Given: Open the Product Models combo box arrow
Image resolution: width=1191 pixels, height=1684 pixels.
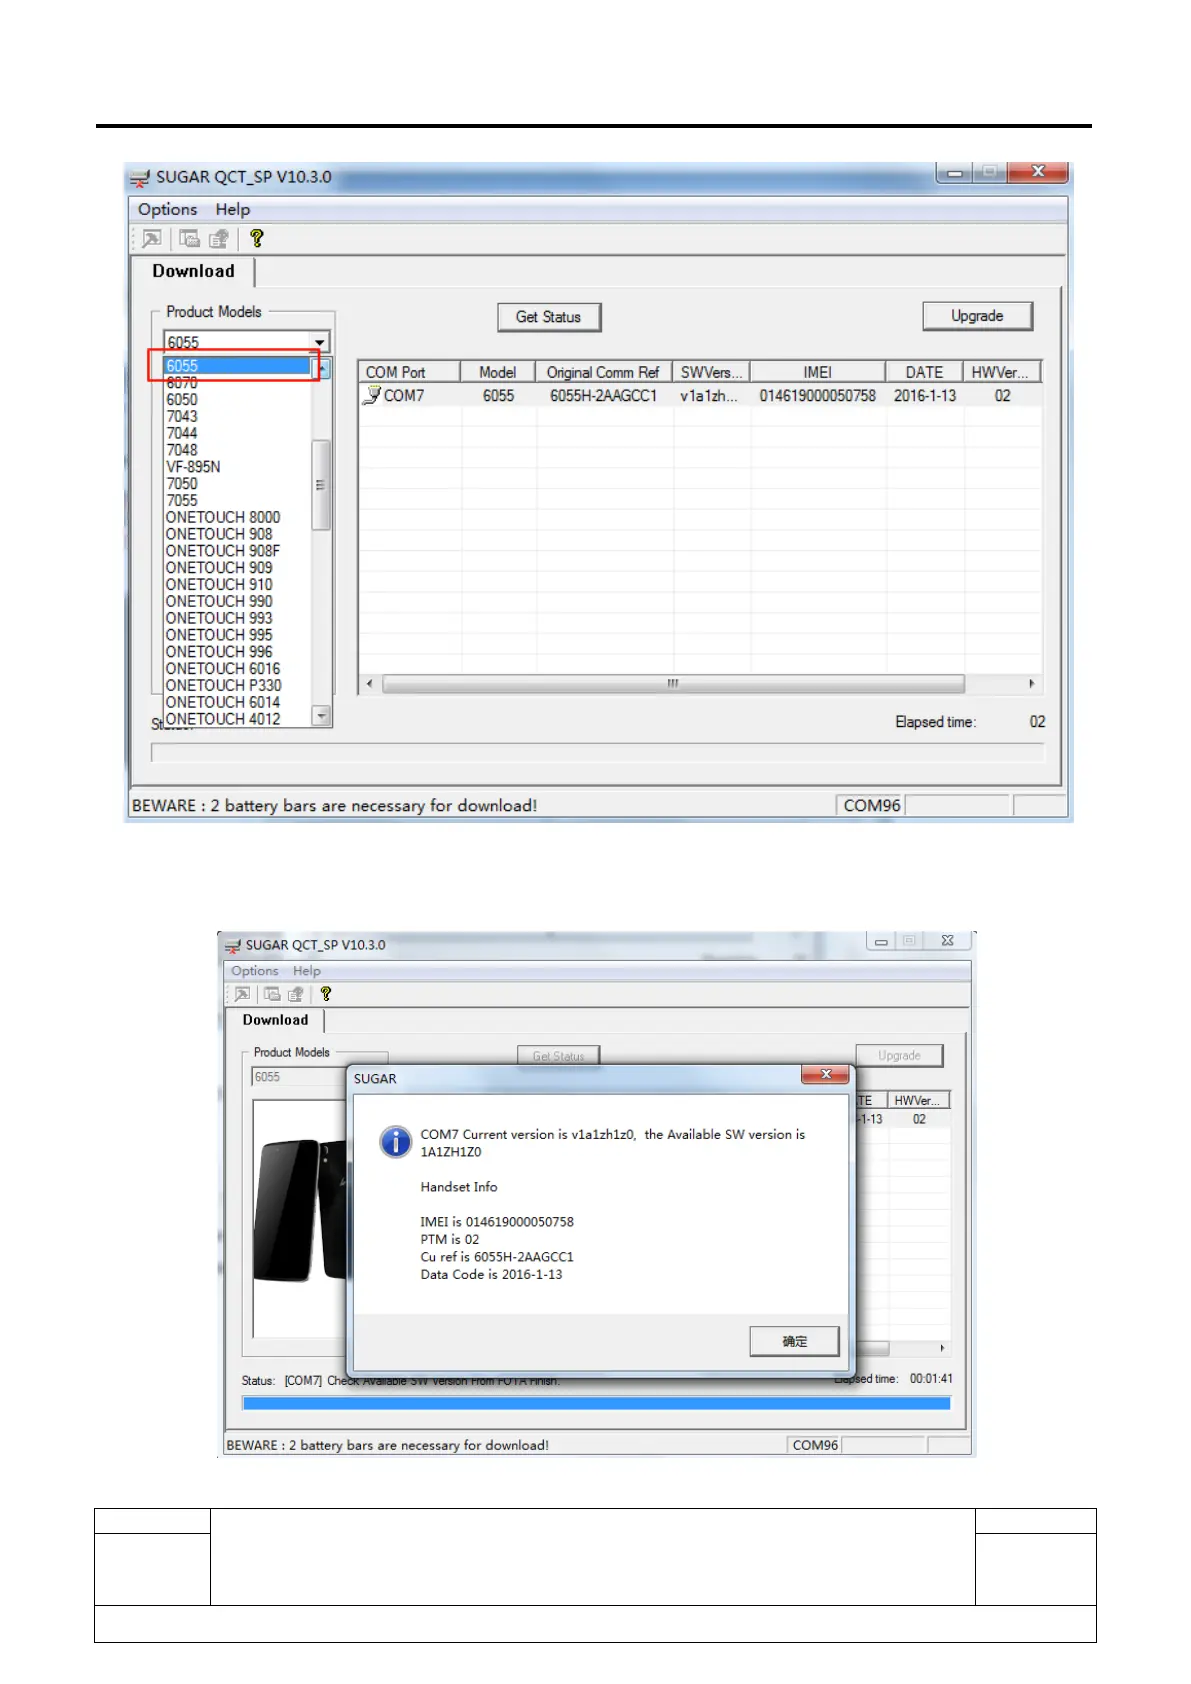Looking at the screenshot, I should 319,342.
